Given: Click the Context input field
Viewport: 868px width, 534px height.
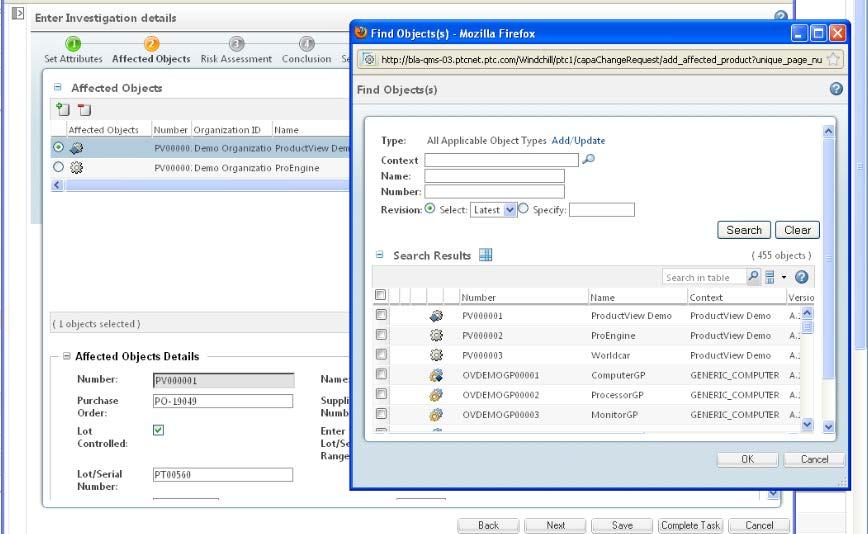Looking at the screenshot, I should coord(501,160).
